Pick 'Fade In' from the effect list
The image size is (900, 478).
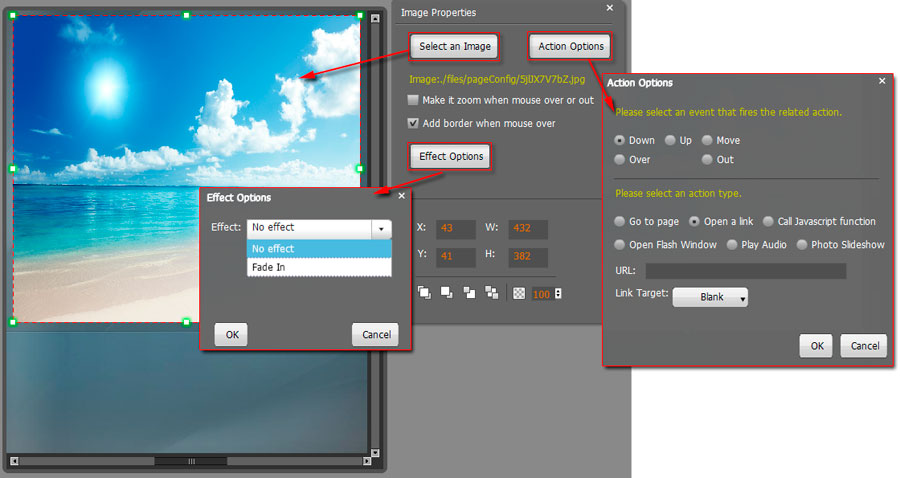(319, 267)
